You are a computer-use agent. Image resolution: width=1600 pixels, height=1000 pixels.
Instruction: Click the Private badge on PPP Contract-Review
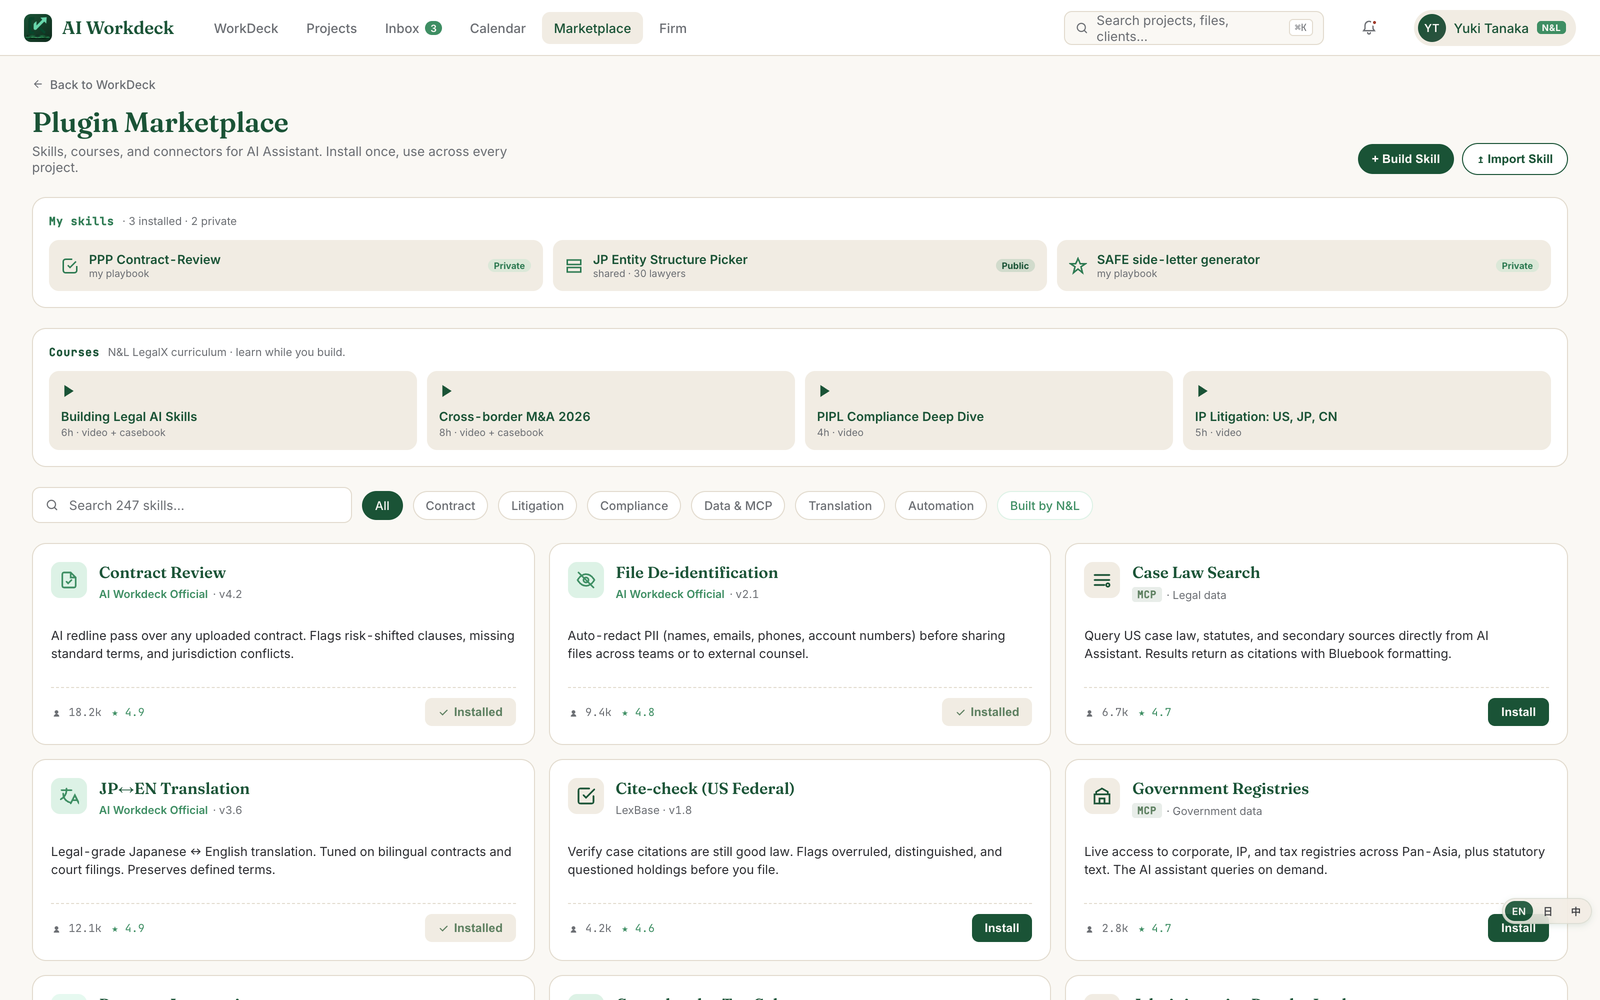coord(509,266)
